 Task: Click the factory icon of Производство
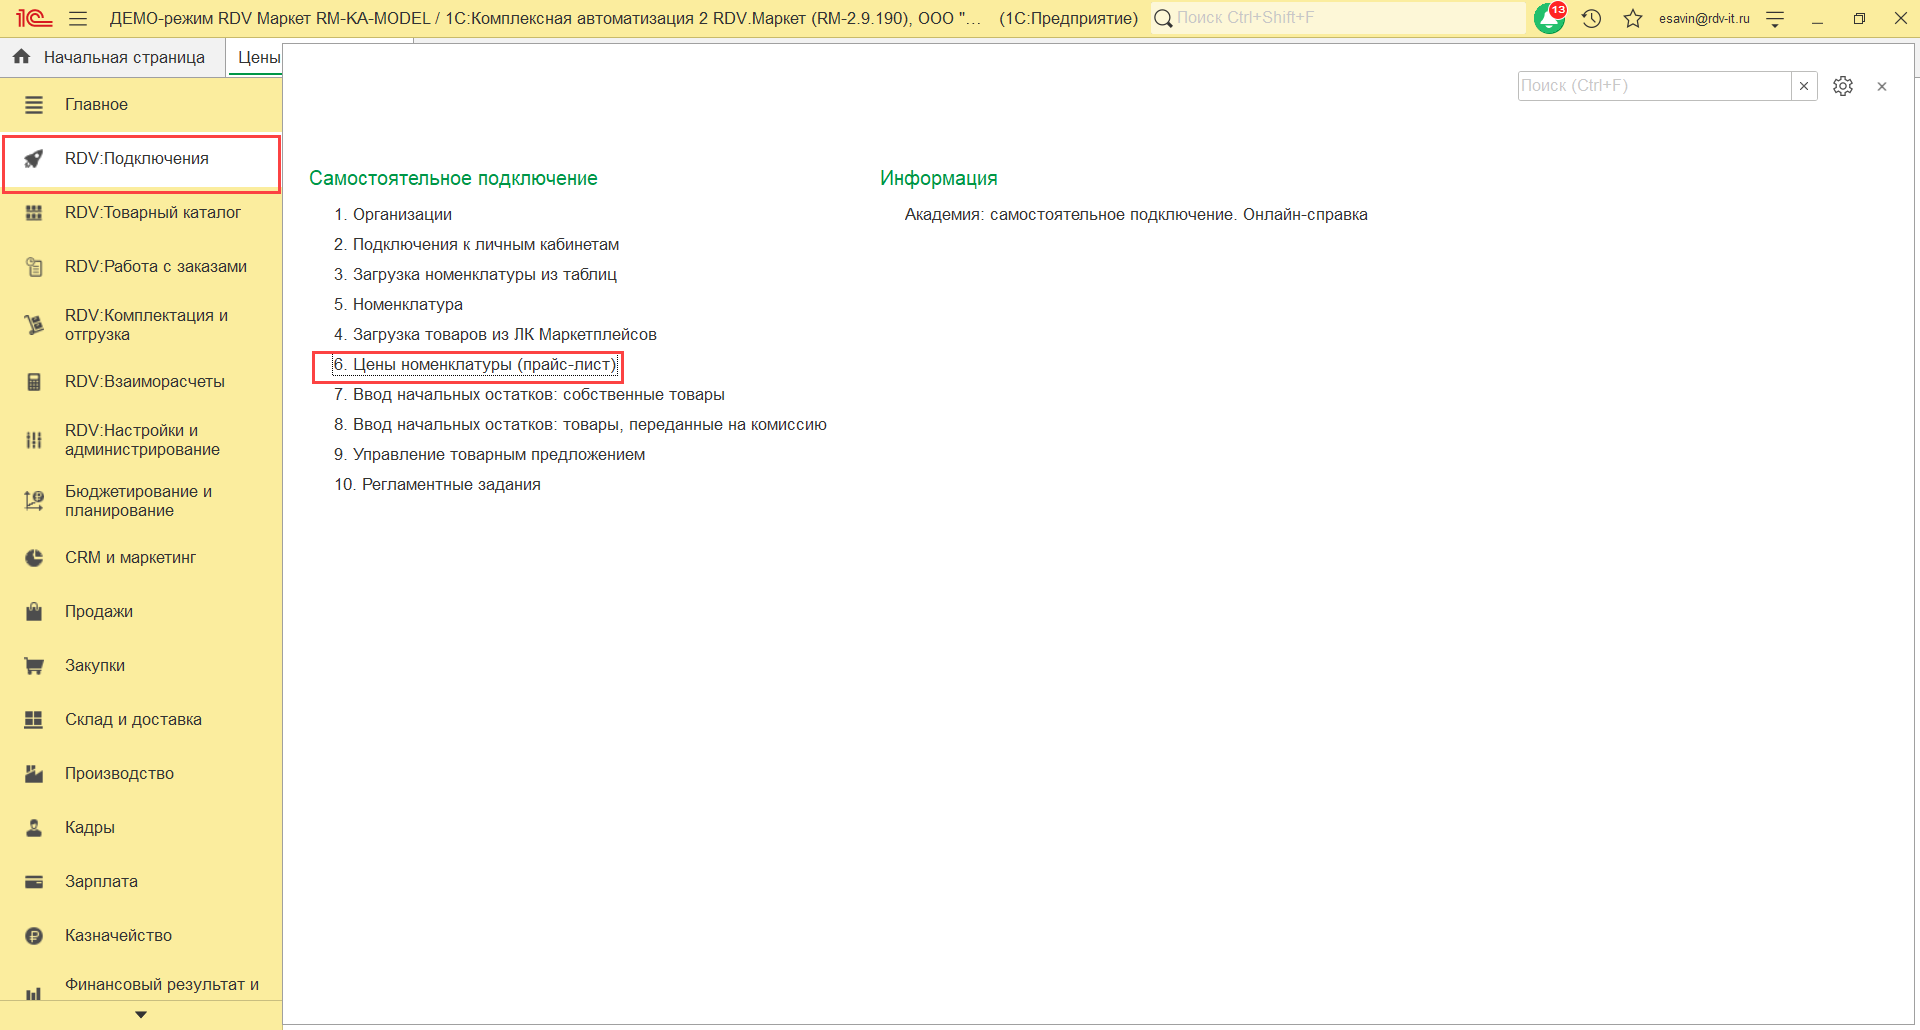pos(34,773)
